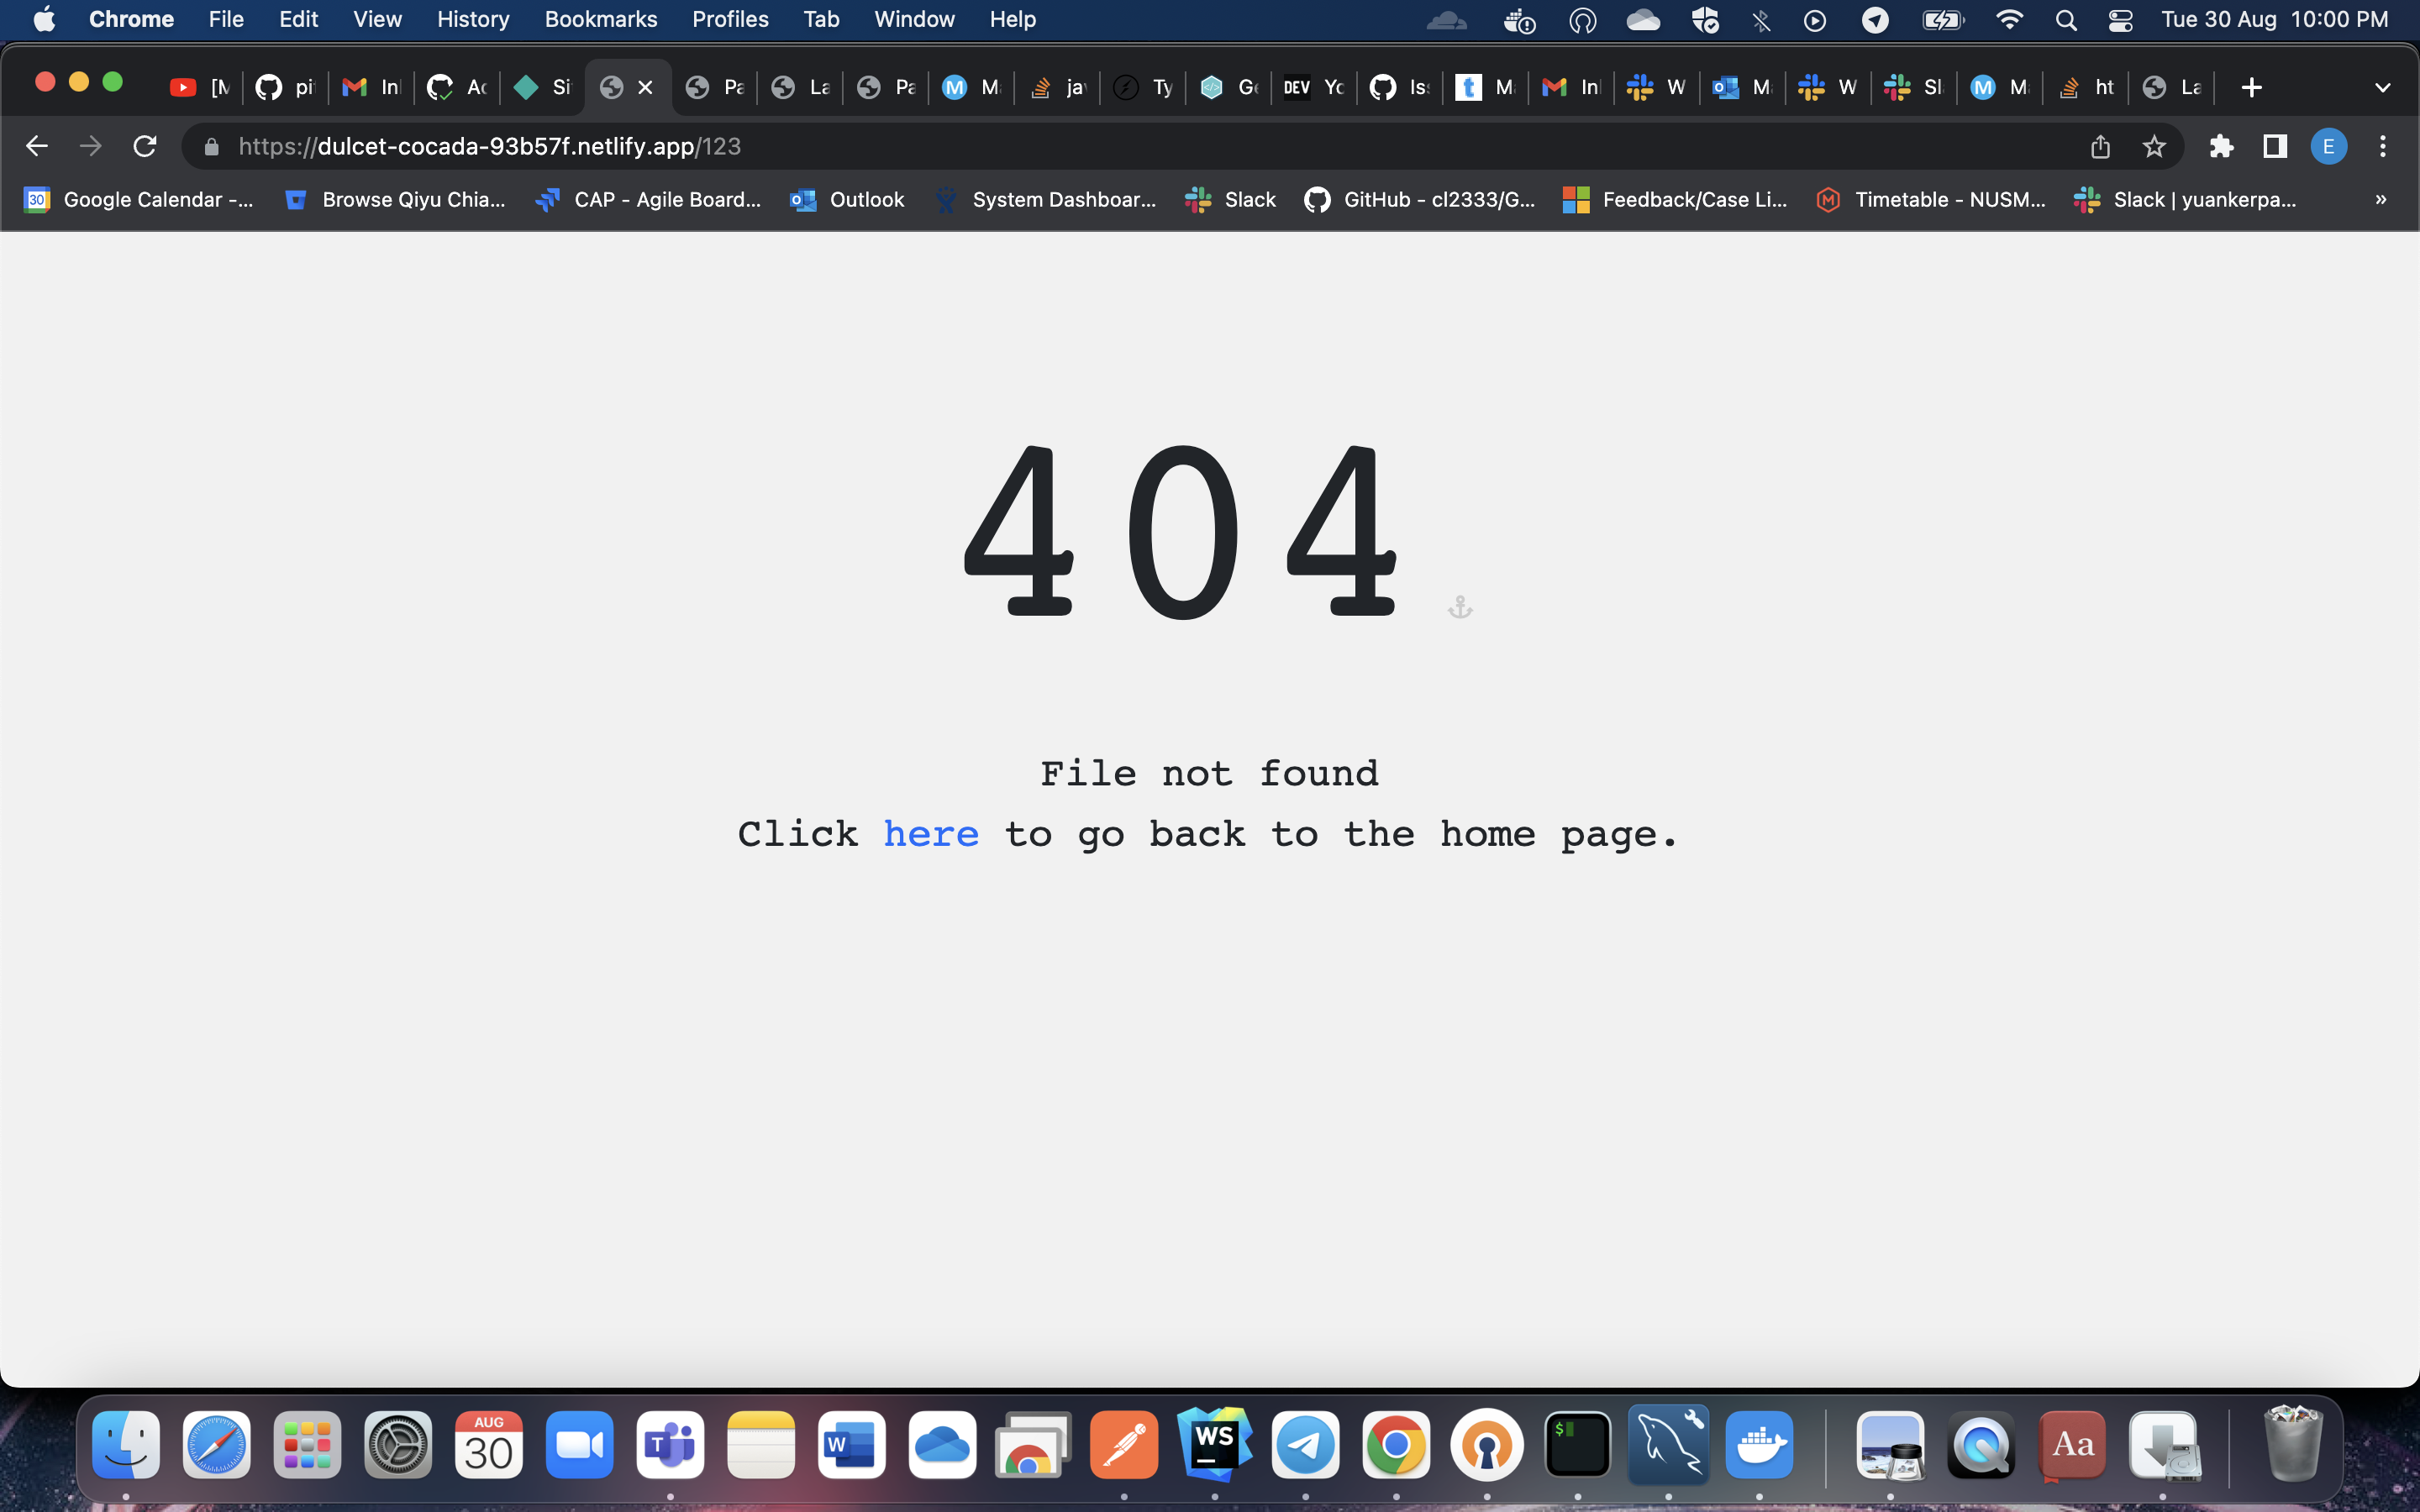Open macOS Control Center toggle icon
Viewport: 2420px width, 1512px height.
[2120, 20]
